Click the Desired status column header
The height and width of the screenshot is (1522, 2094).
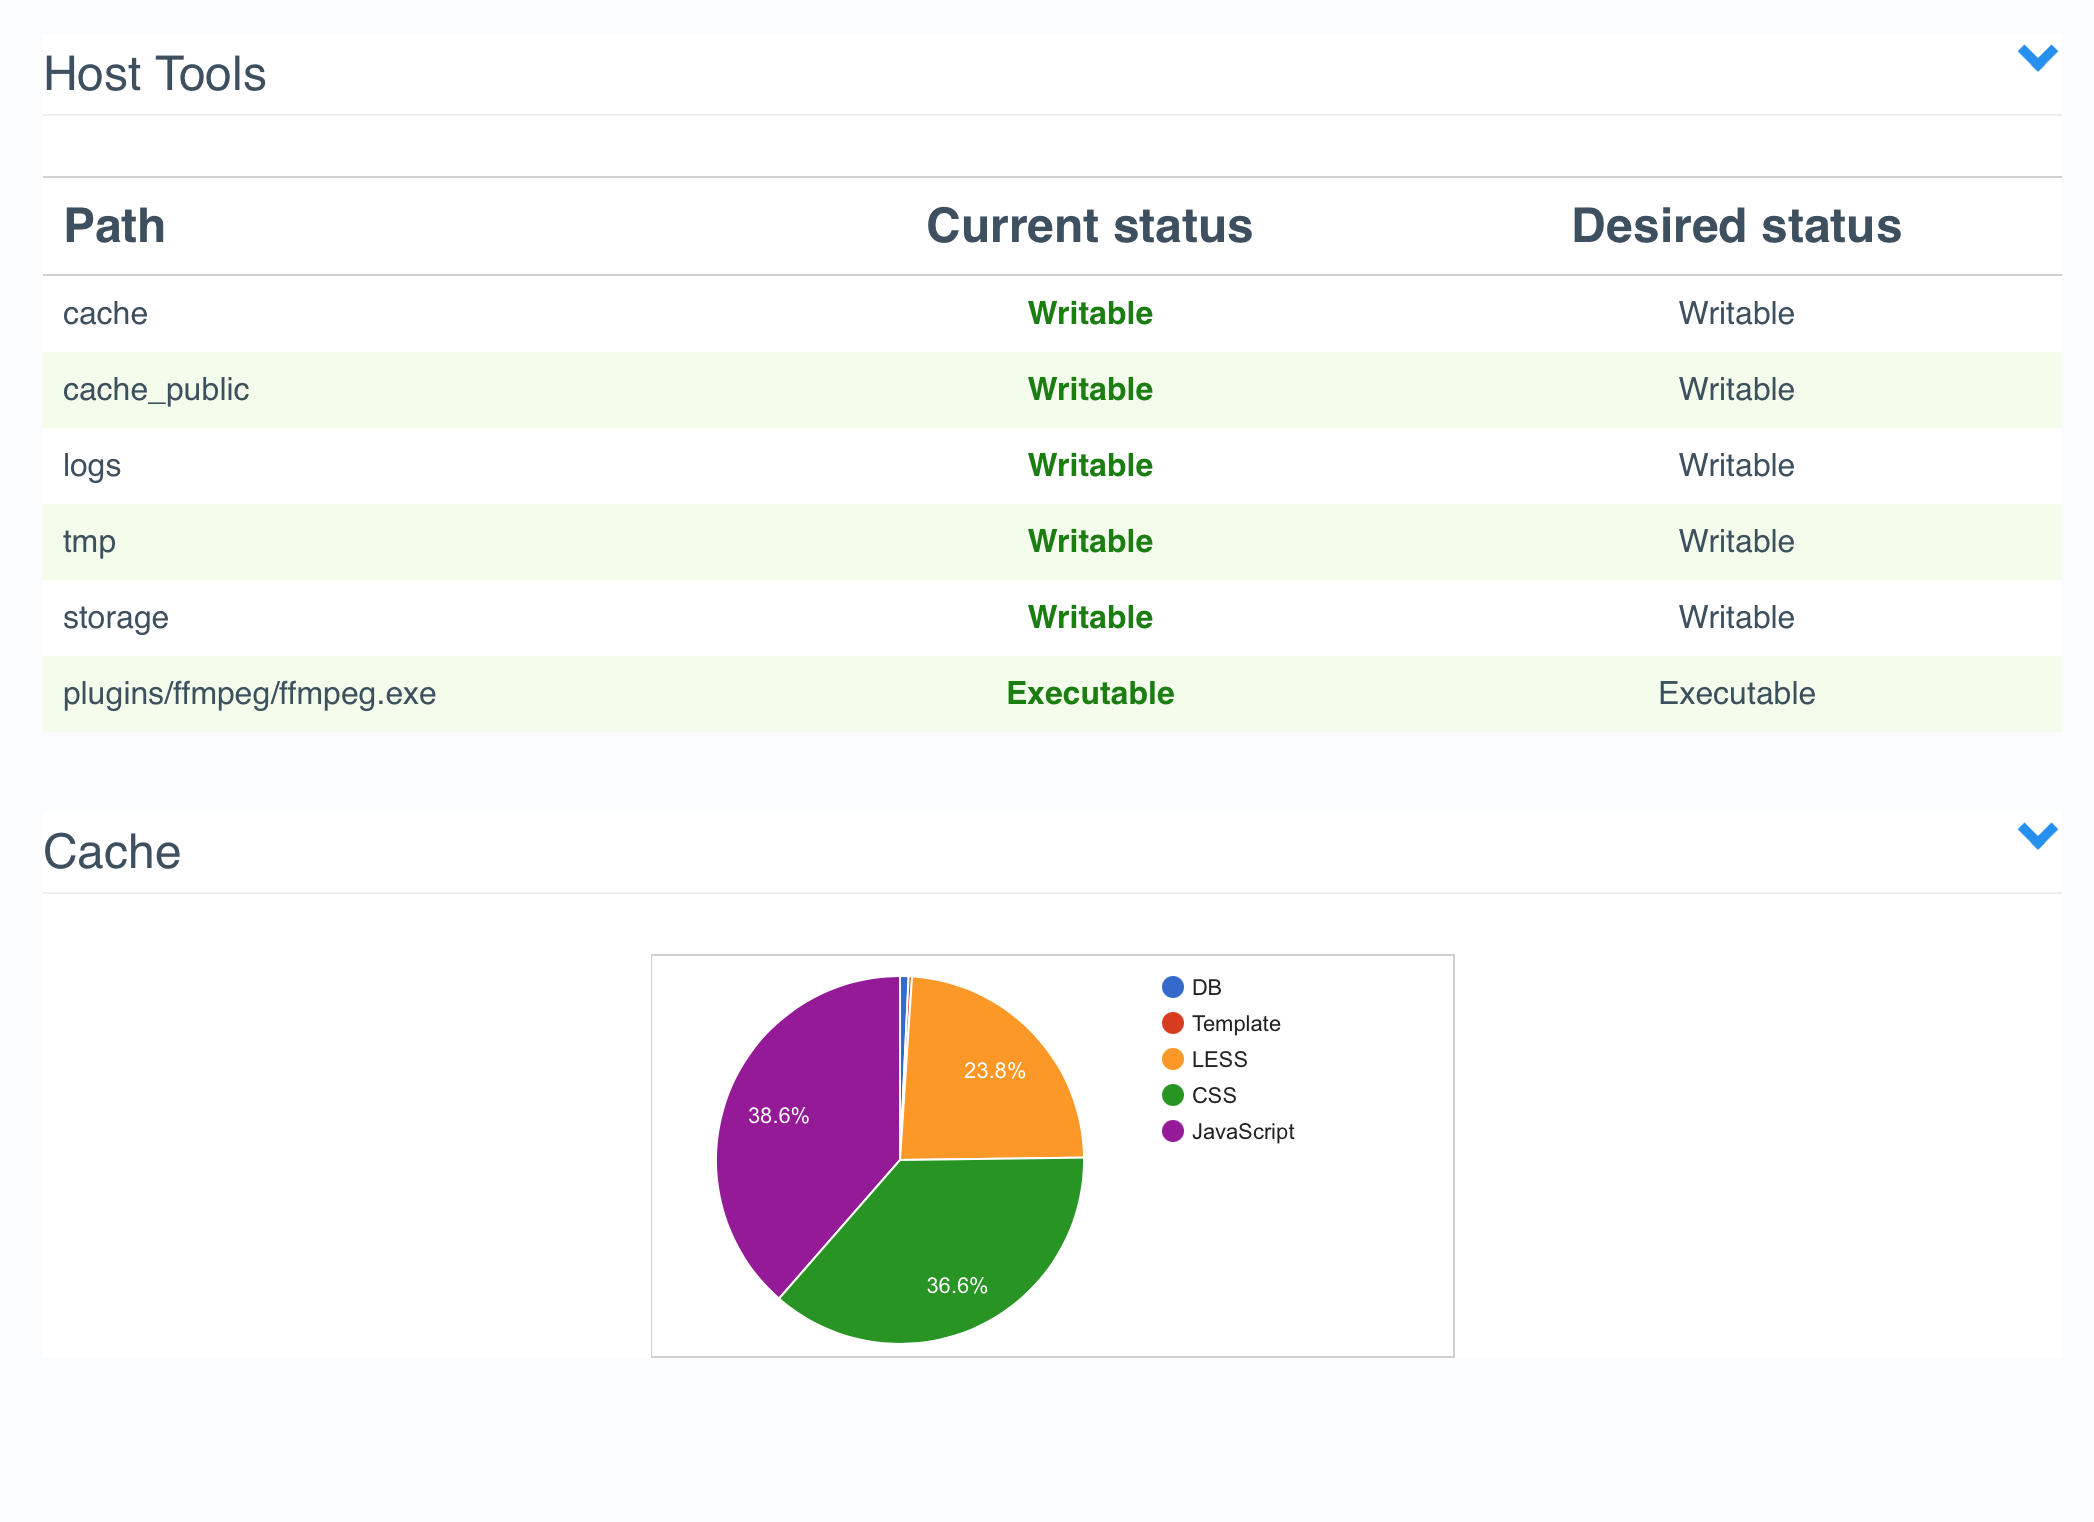point(1736,226)
